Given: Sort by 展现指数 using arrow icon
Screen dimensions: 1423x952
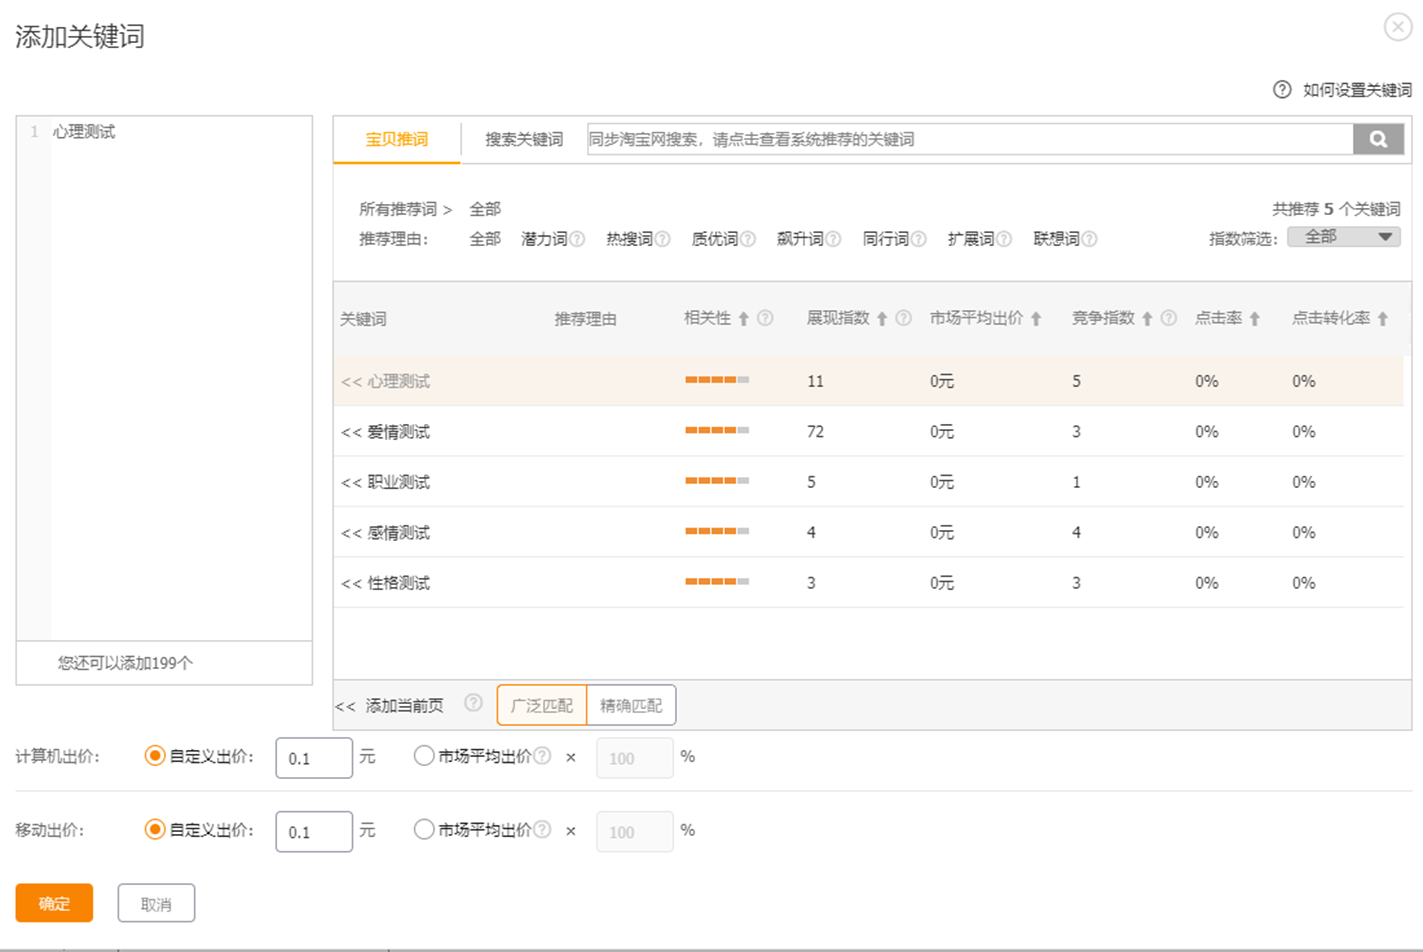Looking at the screenshot, I should pos(882,319).
